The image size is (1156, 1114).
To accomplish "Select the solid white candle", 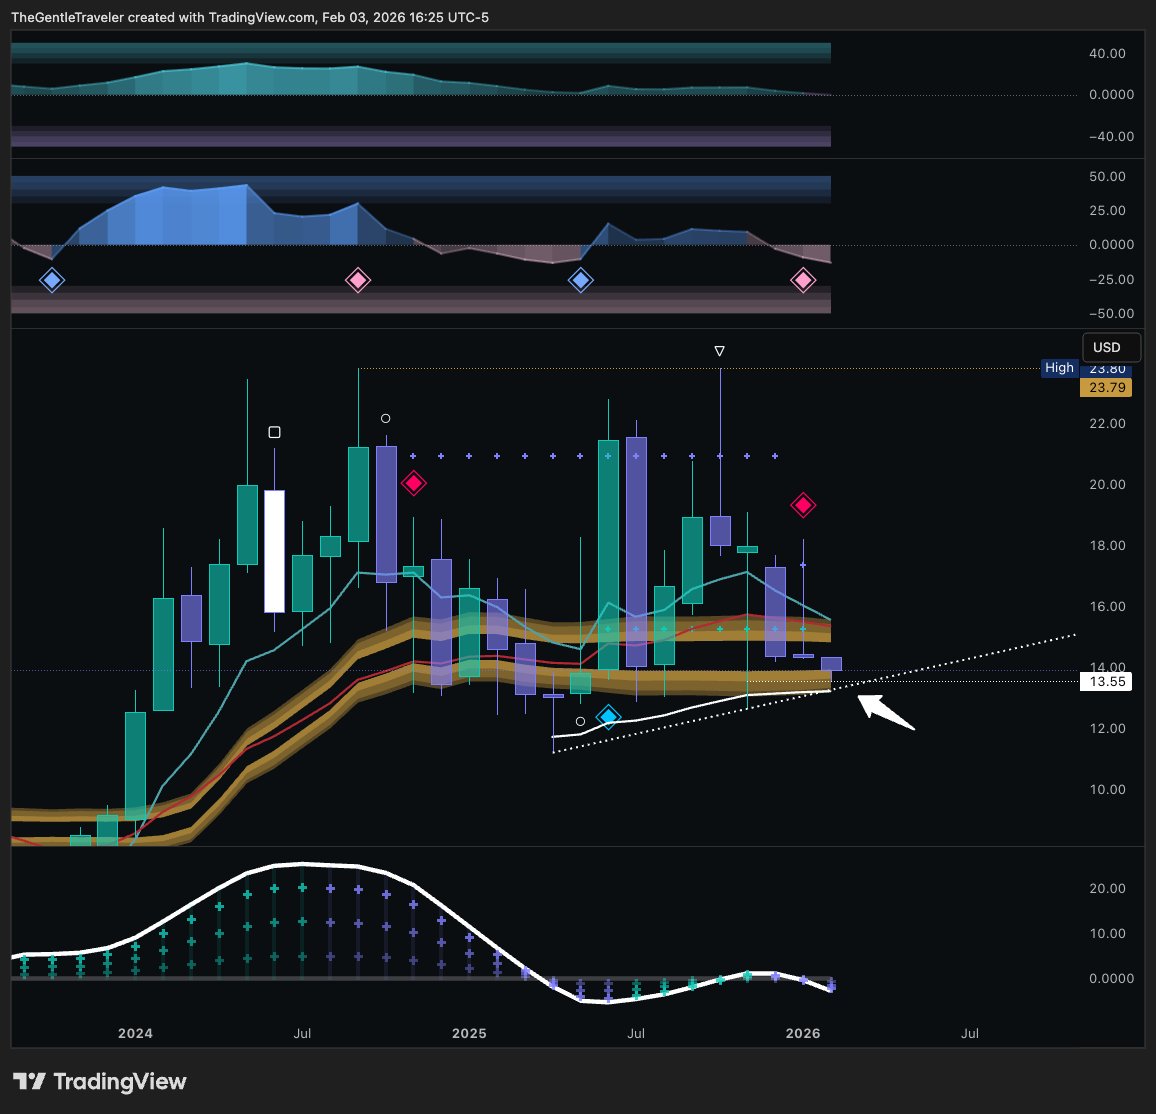I will (274, 551).
